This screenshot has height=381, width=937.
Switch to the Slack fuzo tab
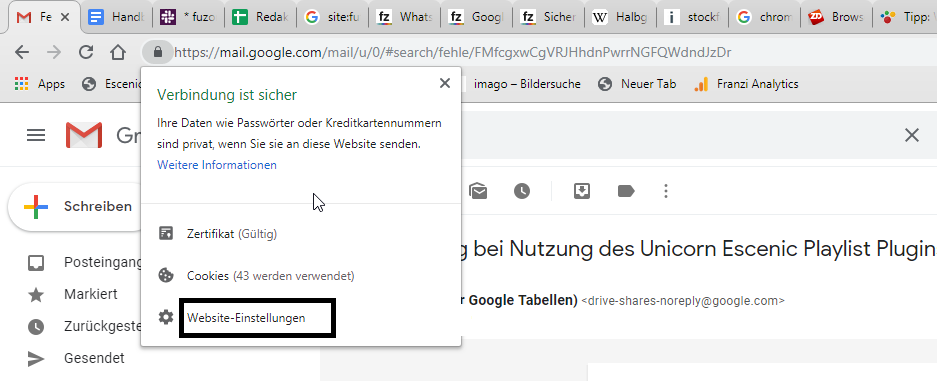[188, 17]
